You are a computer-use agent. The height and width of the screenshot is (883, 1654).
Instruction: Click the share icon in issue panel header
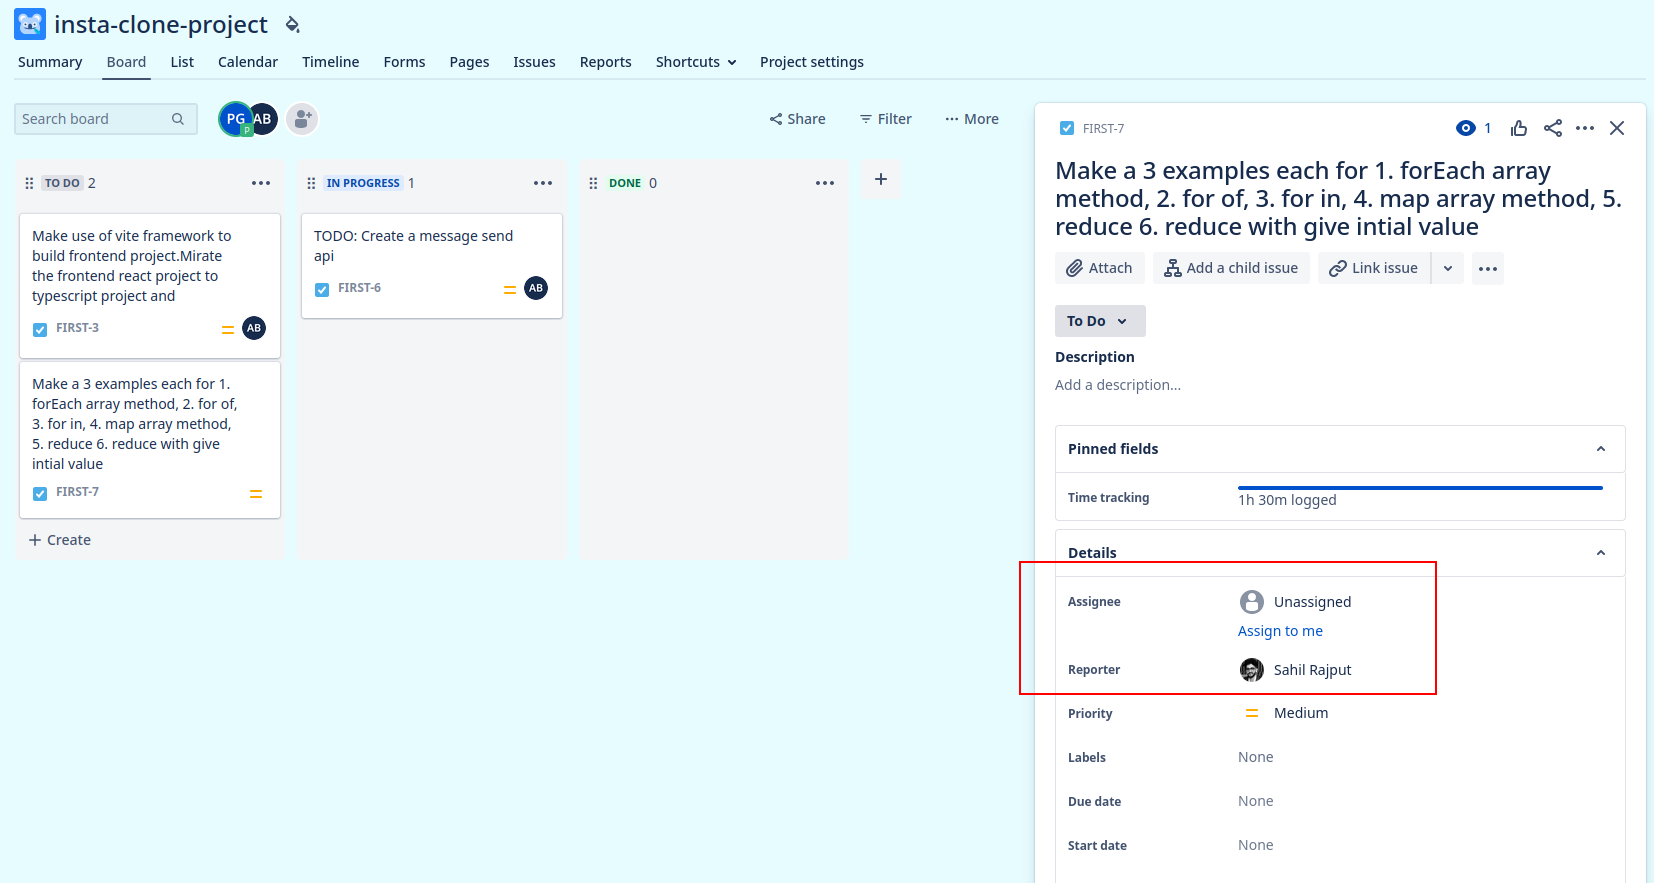pyautogui.click(x=1553, y=128)
